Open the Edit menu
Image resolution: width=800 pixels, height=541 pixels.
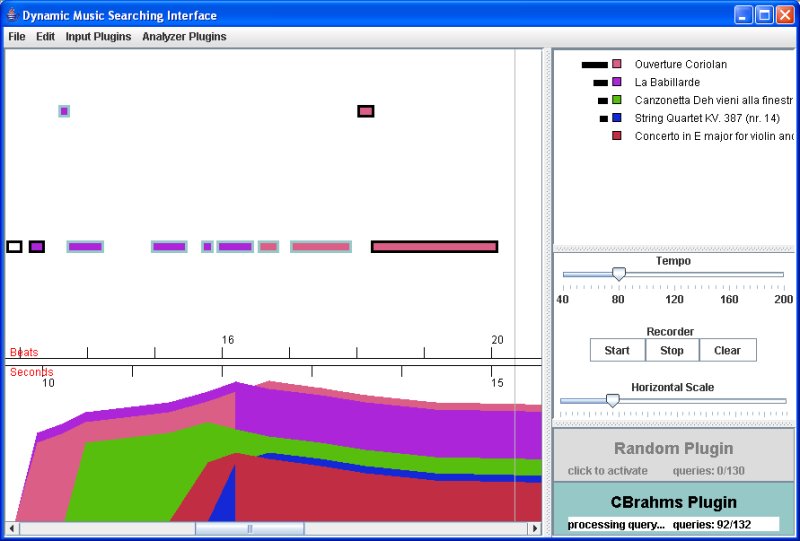[x=46, y=37]
